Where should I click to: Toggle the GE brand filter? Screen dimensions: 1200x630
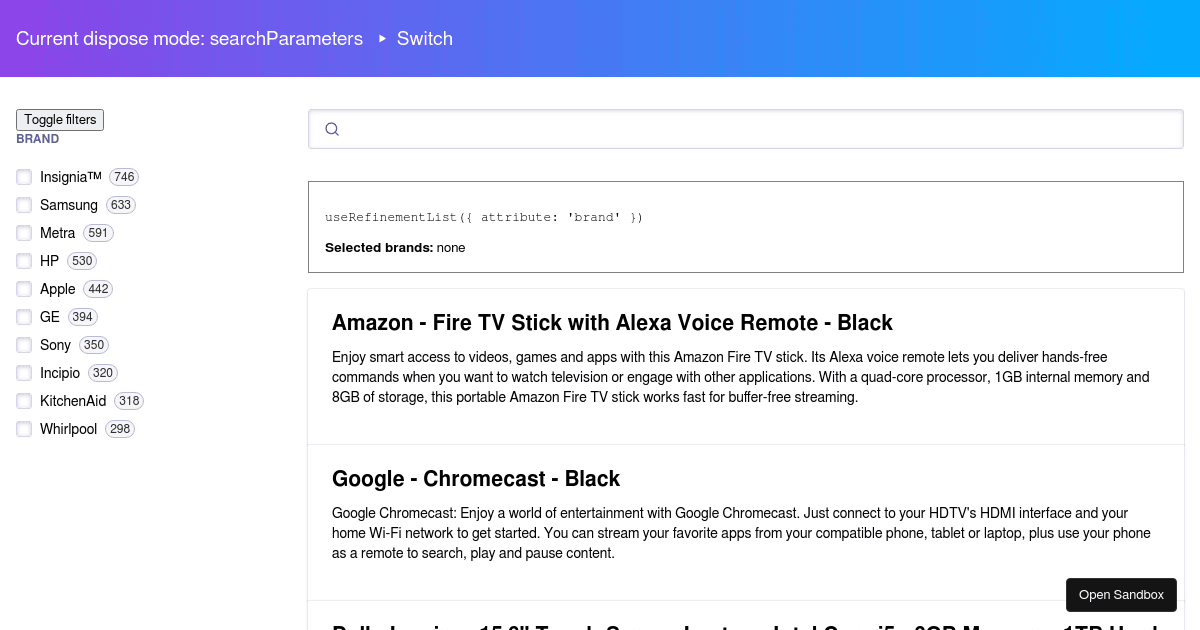24,317
